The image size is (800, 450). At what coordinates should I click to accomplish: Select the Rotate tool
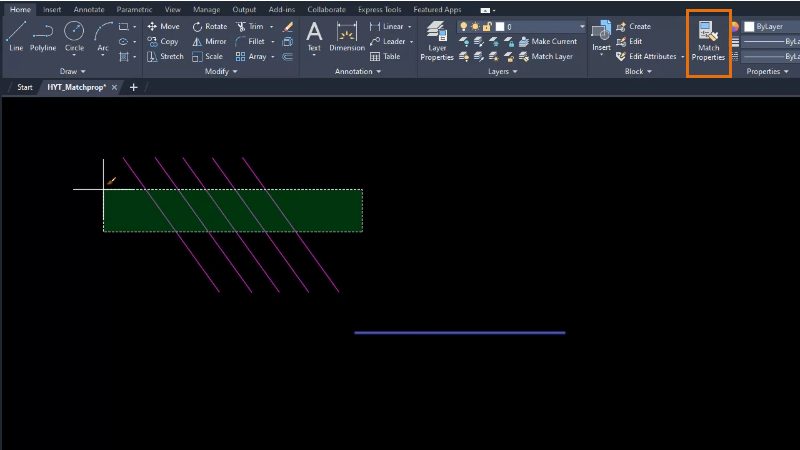[x=210, y=27]
